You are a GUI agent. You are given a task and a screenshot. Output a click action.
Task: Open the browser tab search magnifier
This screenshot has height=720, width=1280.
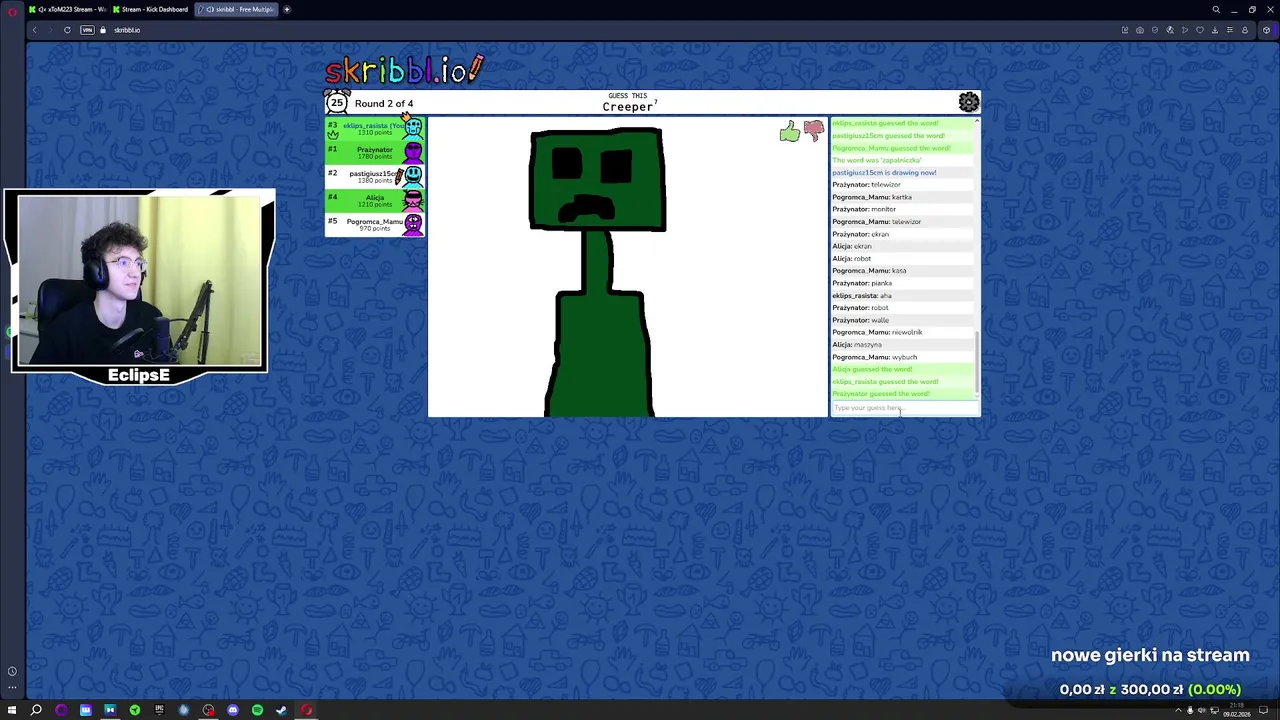(1216, 9)
